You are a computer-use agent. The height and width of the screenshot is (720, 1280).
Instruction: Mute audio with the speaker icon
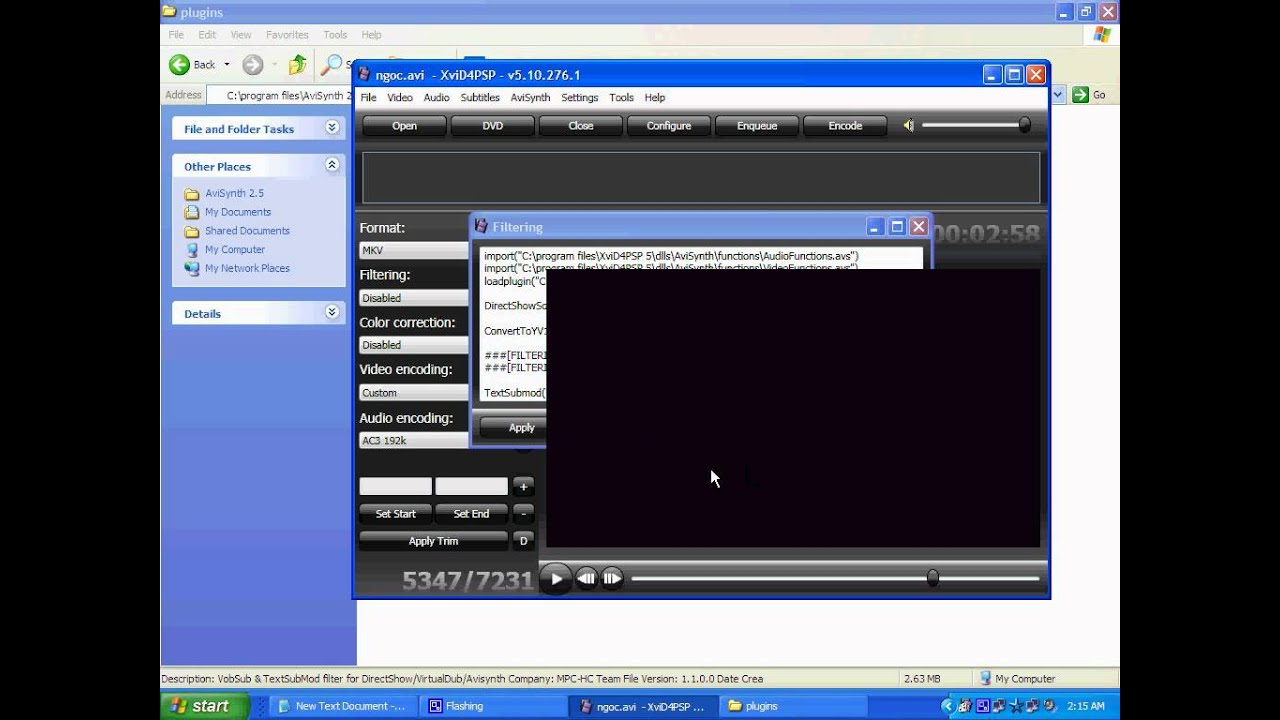[x=908, y=125]
